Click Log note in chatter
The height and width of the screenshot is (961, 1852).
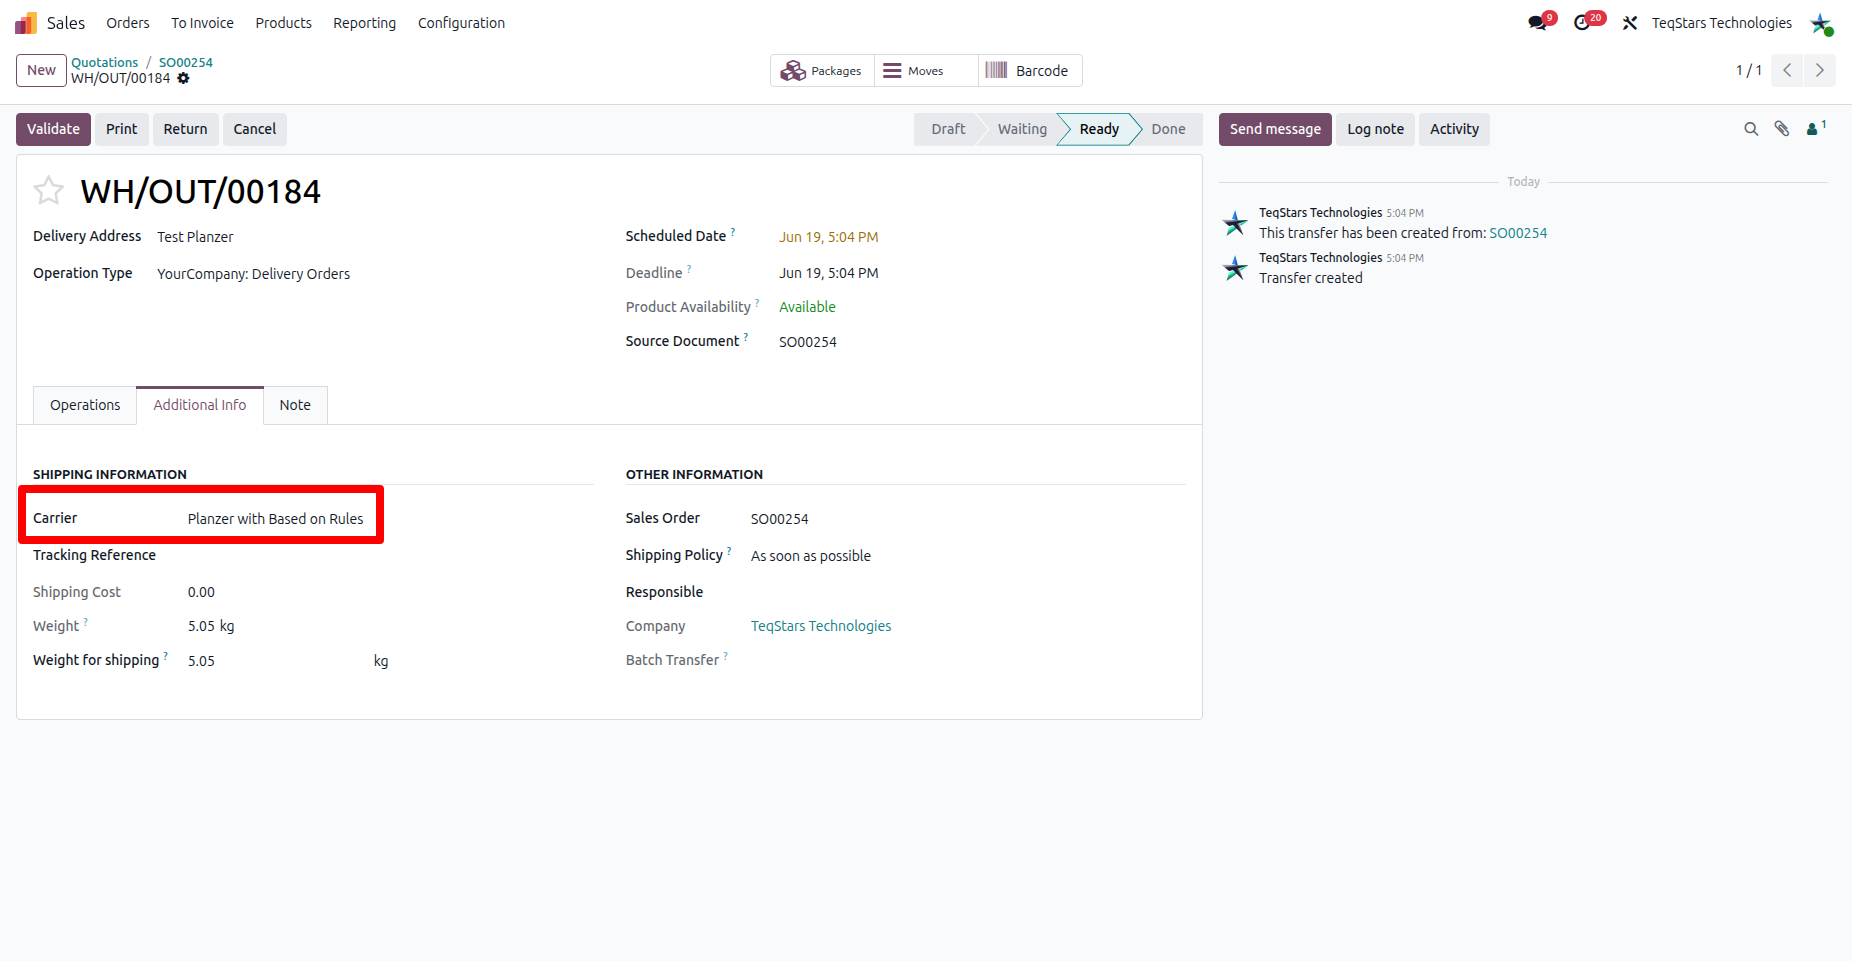coord(1375,129)
